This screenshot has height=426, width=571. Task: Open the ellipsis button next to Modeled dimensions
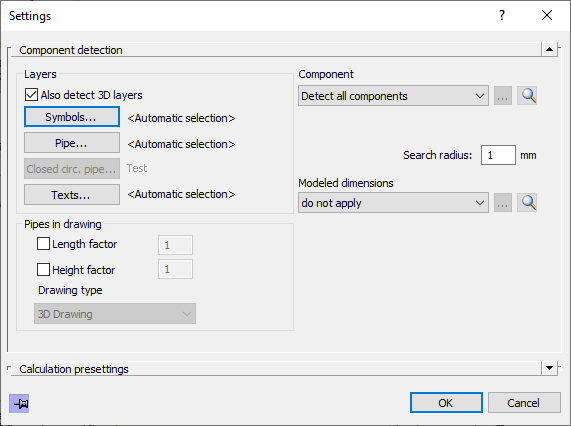pyautogui.click(x=503, y=202)
